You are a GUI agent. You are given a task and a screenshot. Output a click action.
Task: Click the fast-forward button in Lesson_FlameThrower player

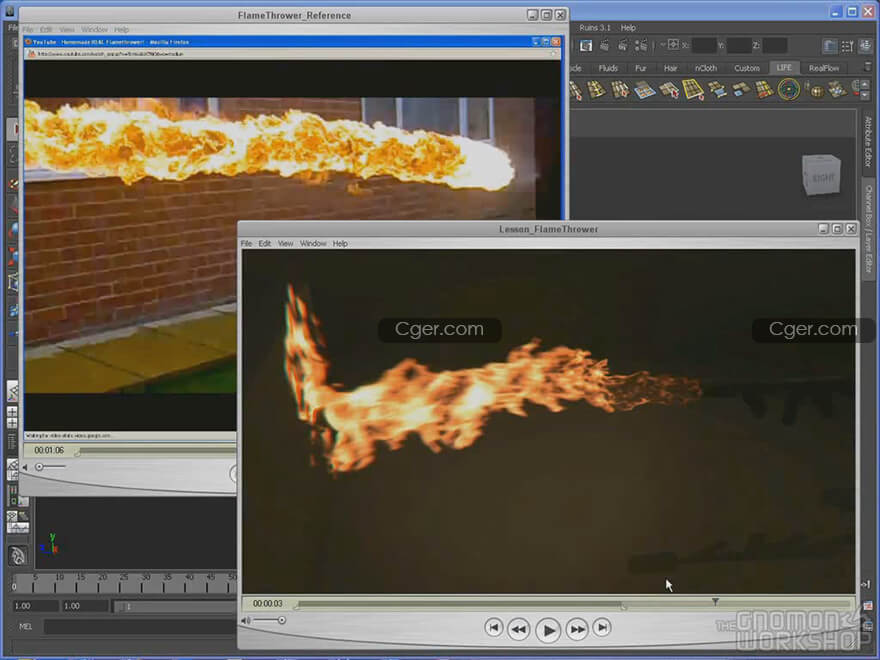tap(577, 629)
